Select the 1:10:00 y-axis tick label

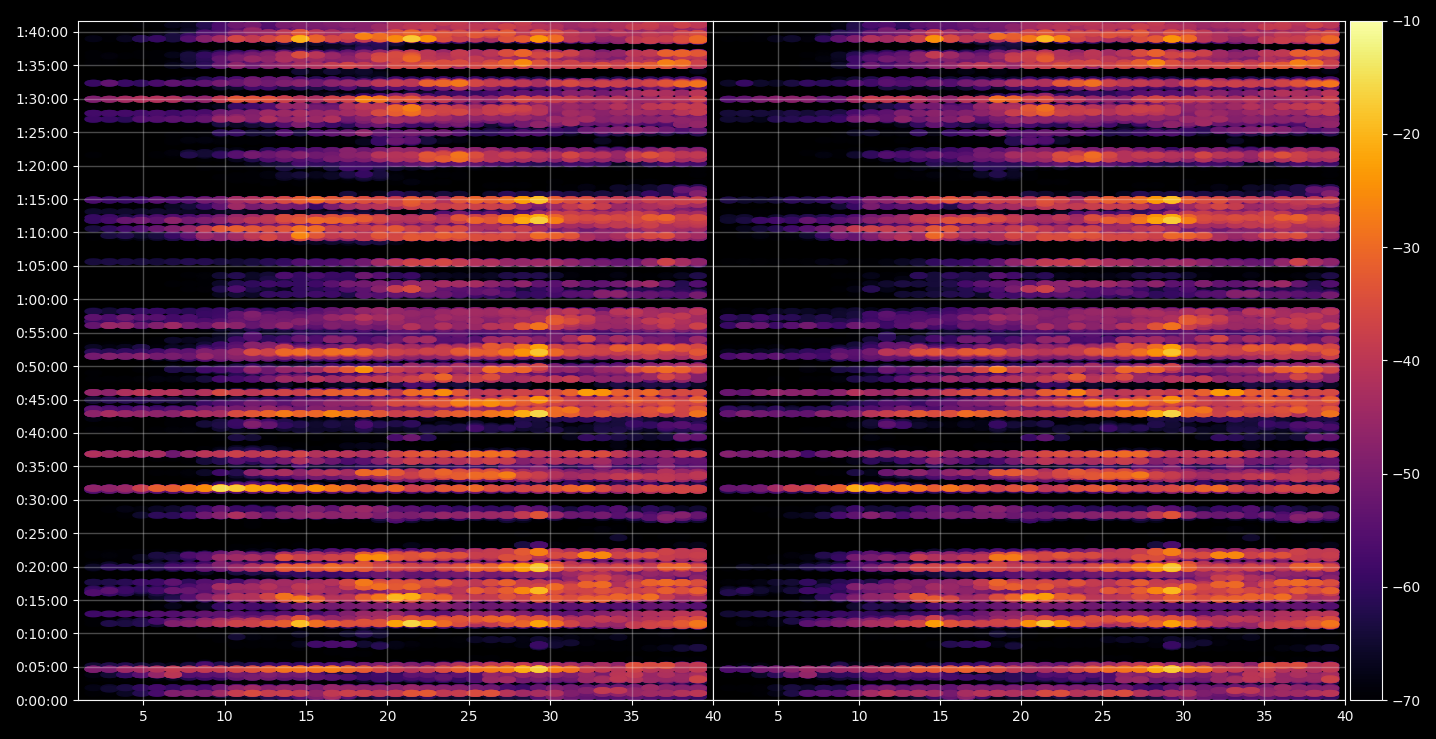coord(42,233)
